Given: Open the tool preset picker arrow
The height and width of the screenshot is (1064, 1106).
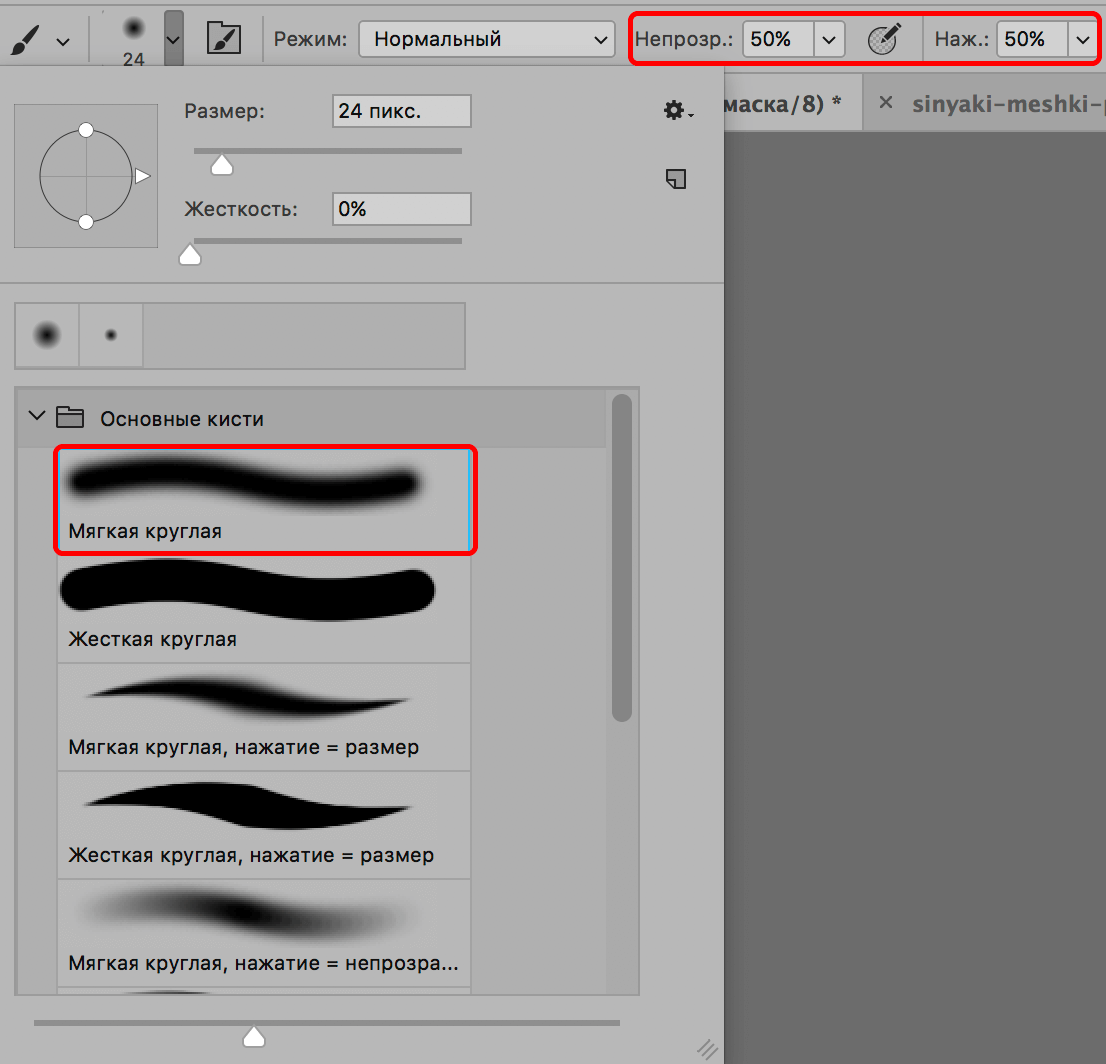Looking at the screenshot, I should tap(63, 41).
